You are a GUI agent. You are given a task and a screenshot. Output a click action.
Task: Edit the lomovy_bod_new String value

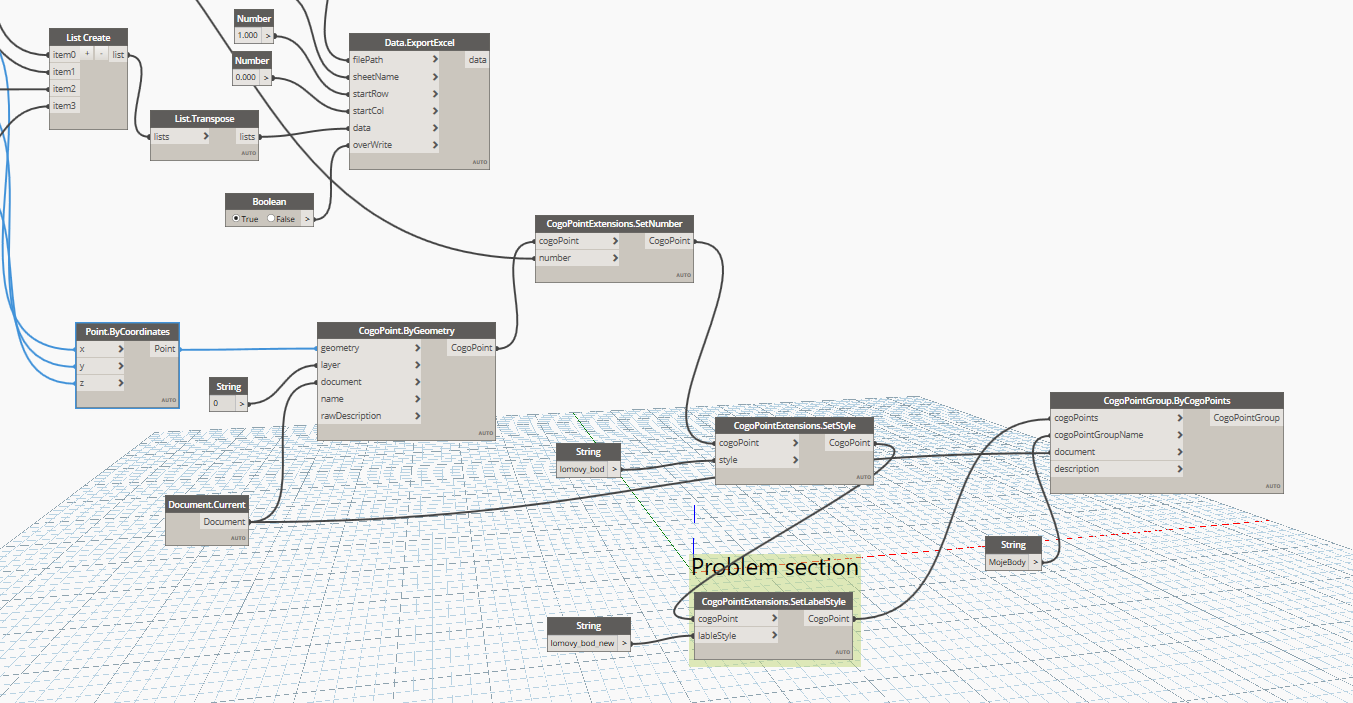582,643
